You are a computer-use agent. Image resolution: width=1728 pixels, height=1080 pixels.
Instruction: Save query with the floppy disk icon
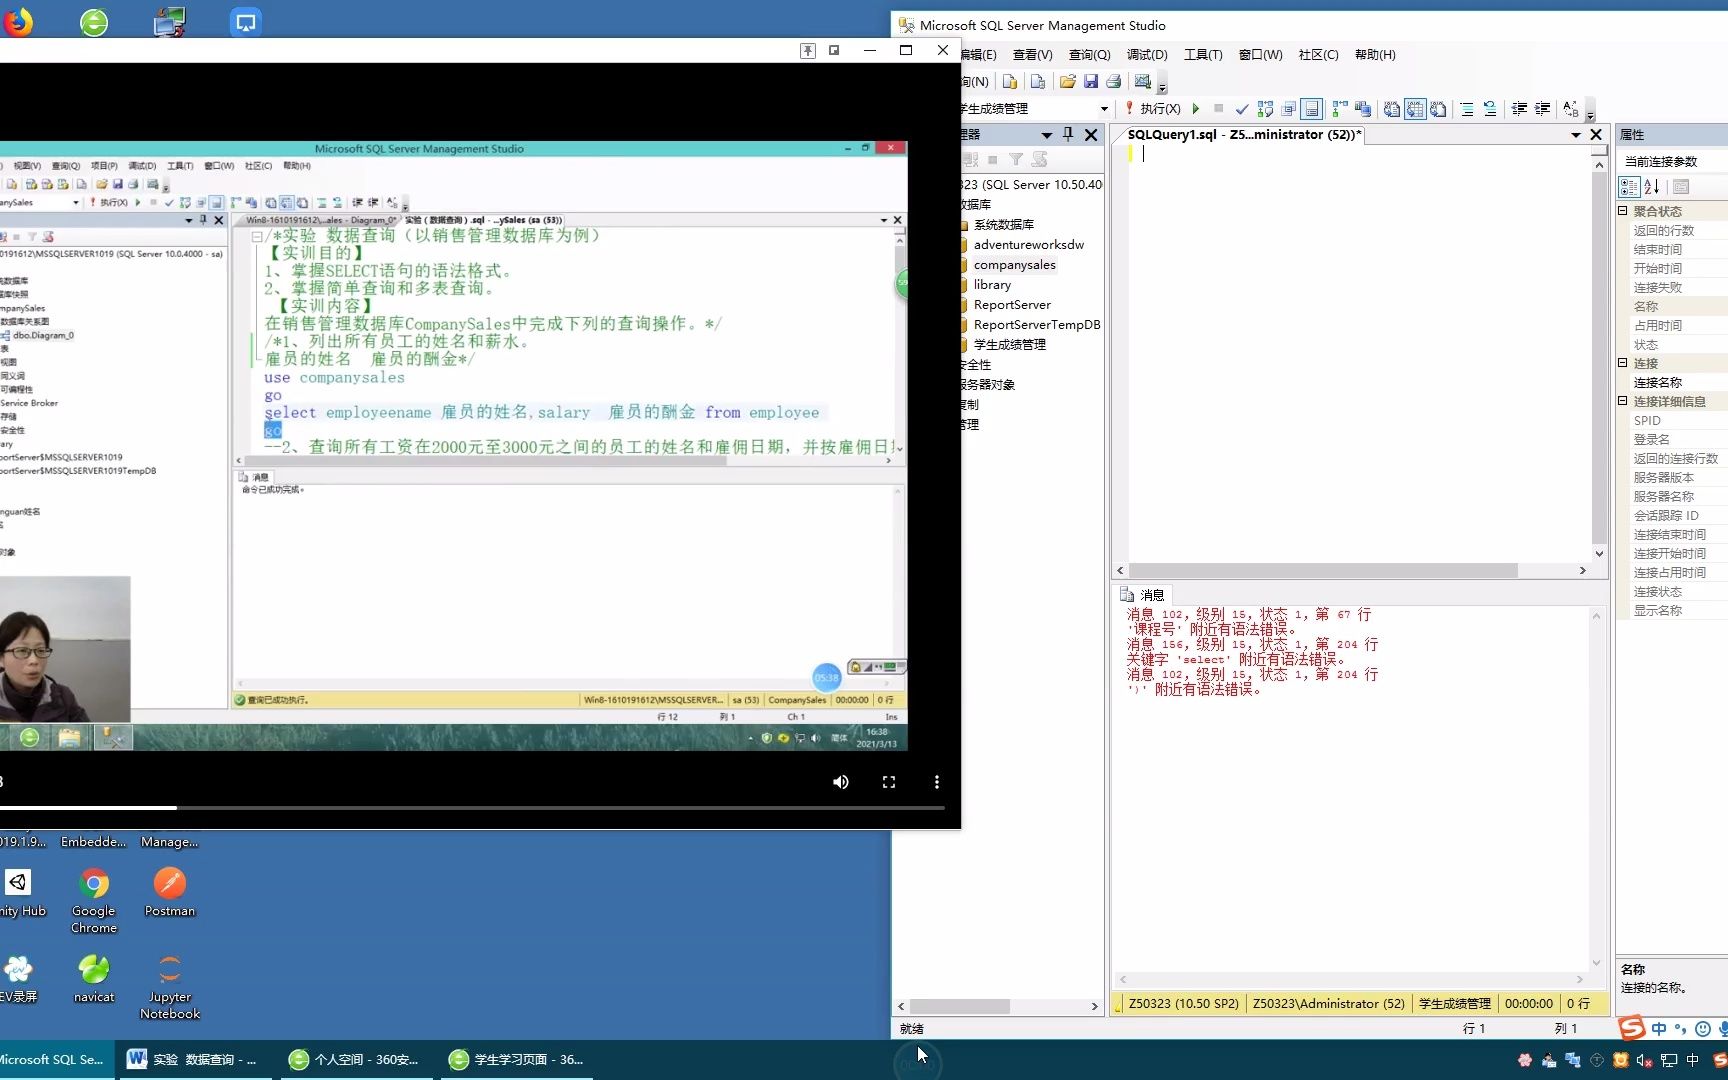click(x=1091, y=82)
